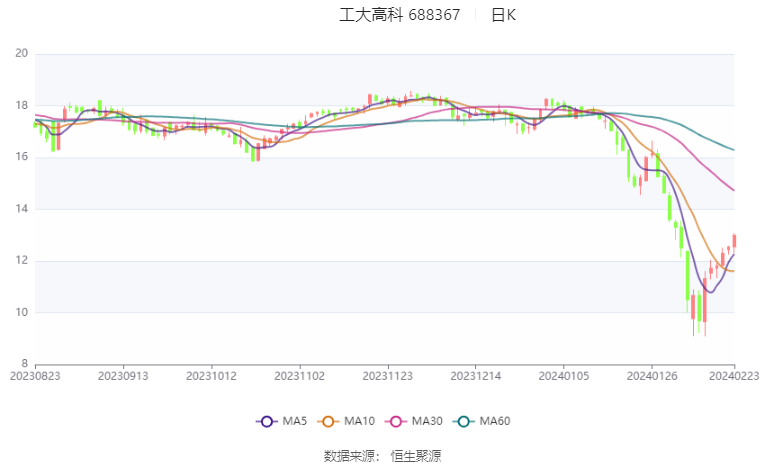Screen dimensions: 765x465
Task: Click the data source text 数据来源：恒生聚源
Action: coord(382,456)
